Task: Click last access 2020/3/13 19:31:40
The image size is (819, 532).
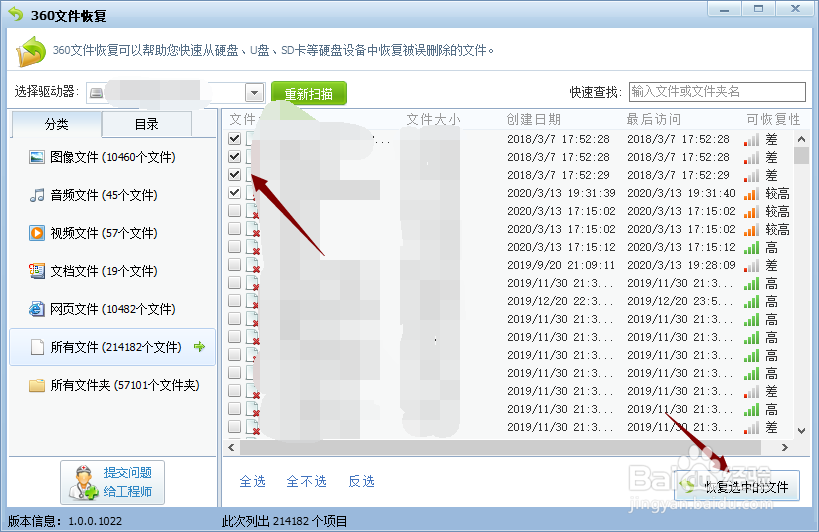Action: click(681, 193)
